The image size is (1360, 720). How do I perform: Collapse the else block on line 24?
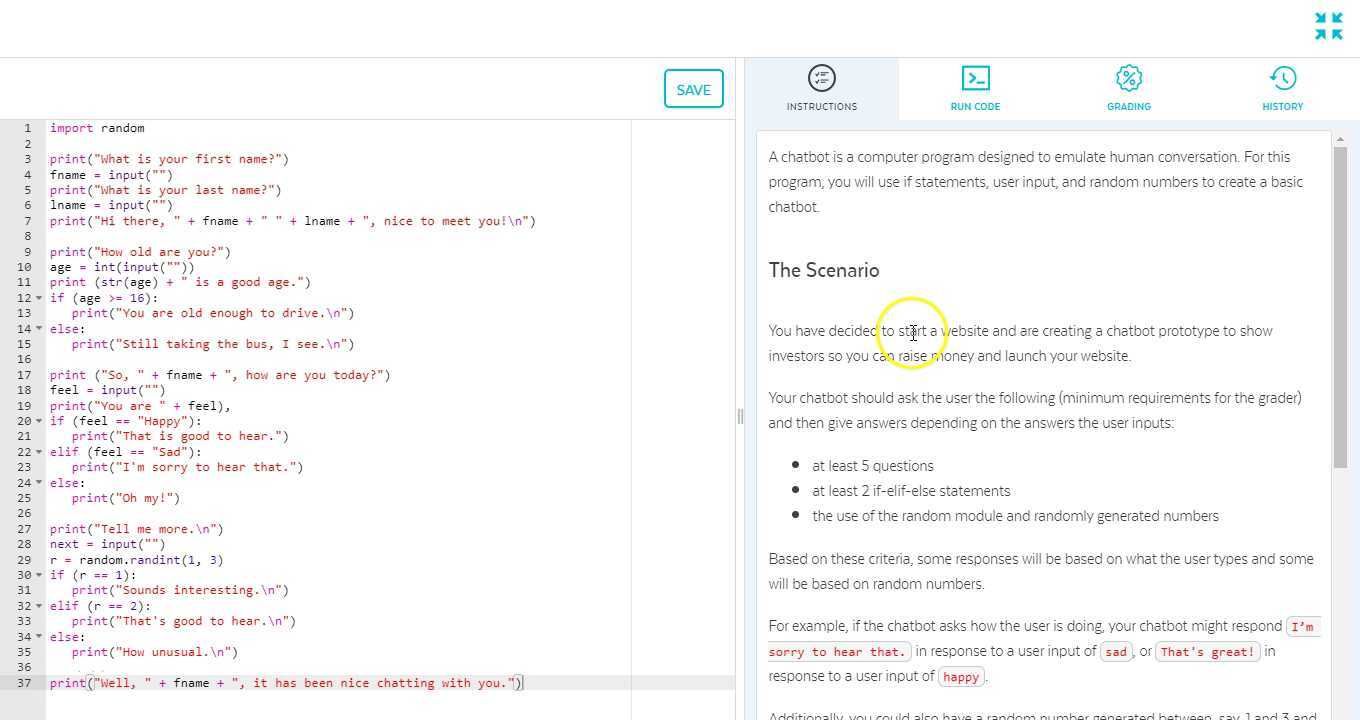pos(38,482)
